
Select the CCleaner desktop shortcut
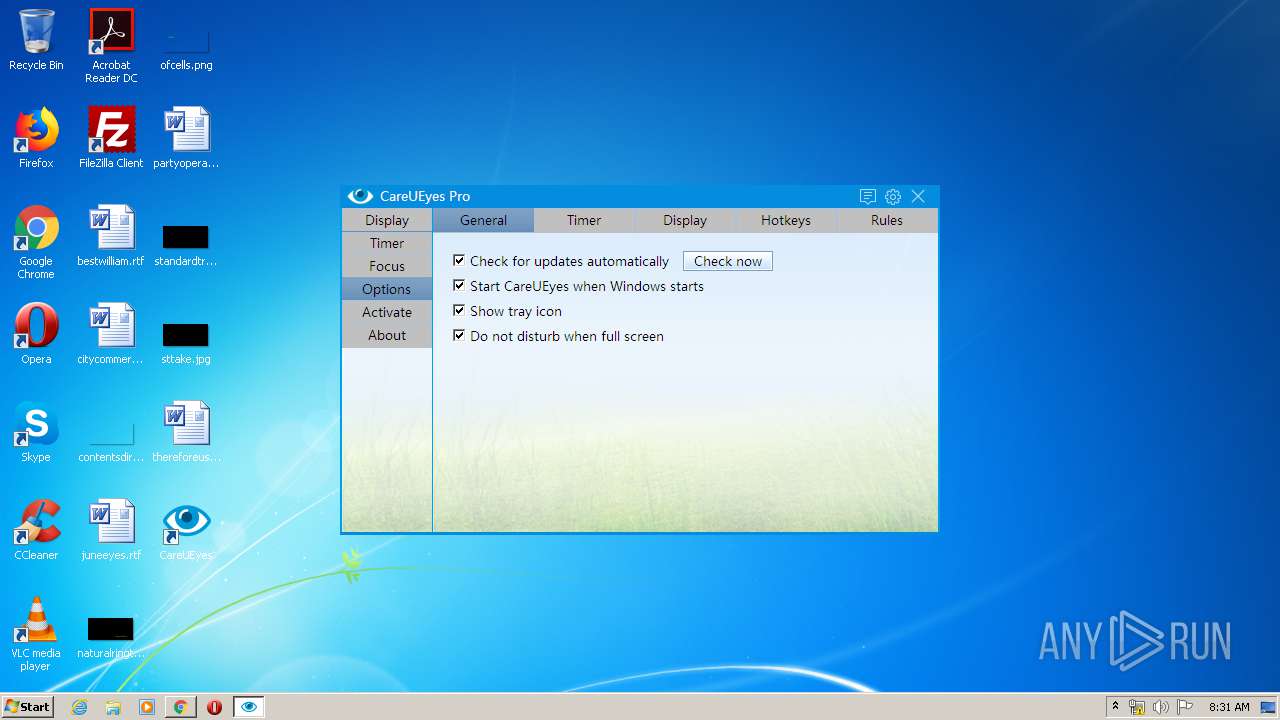point(36,530)
